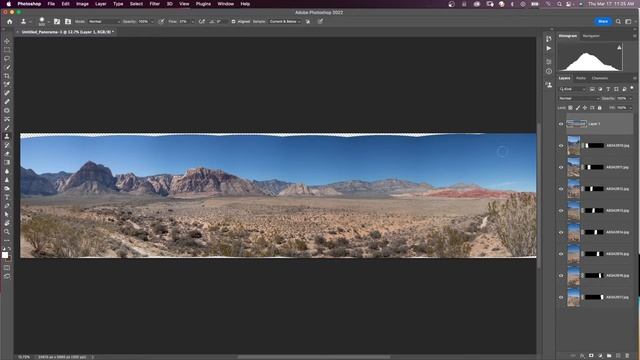Open the layer Opacity dropdown arrow
Image resolution: width=640 pixels, height=360 pixels.
click(630, 98)
